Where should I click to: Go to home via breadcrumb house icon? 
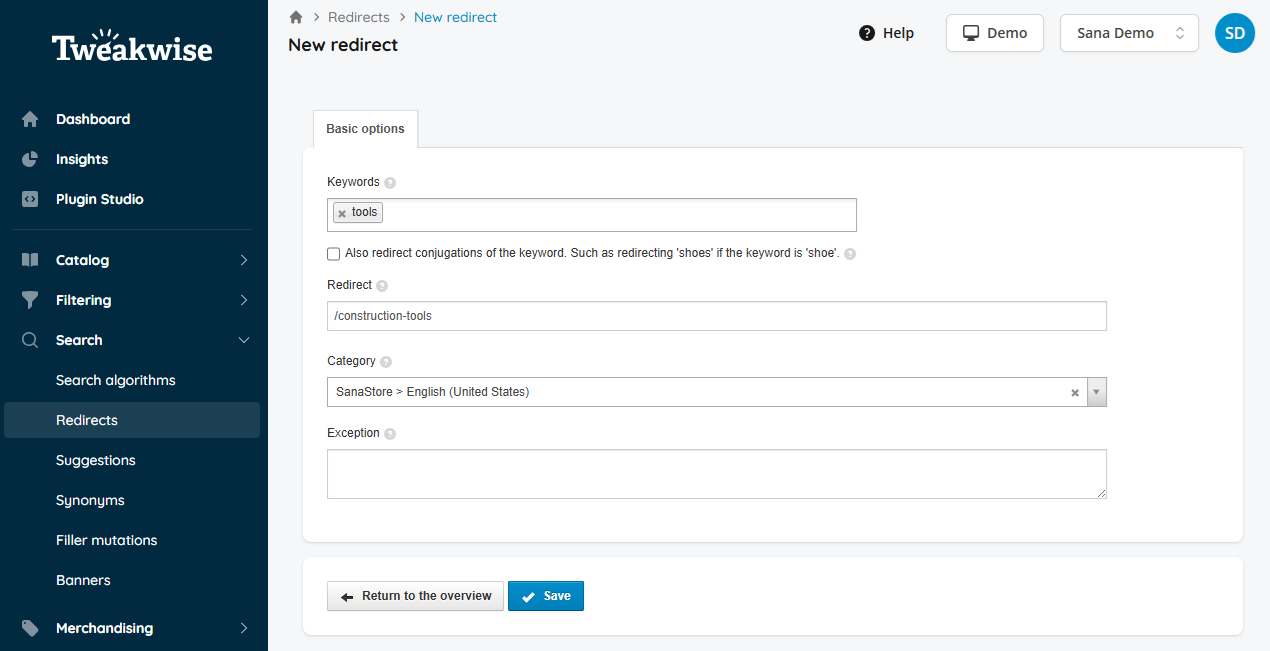click(x=296, y=17)
